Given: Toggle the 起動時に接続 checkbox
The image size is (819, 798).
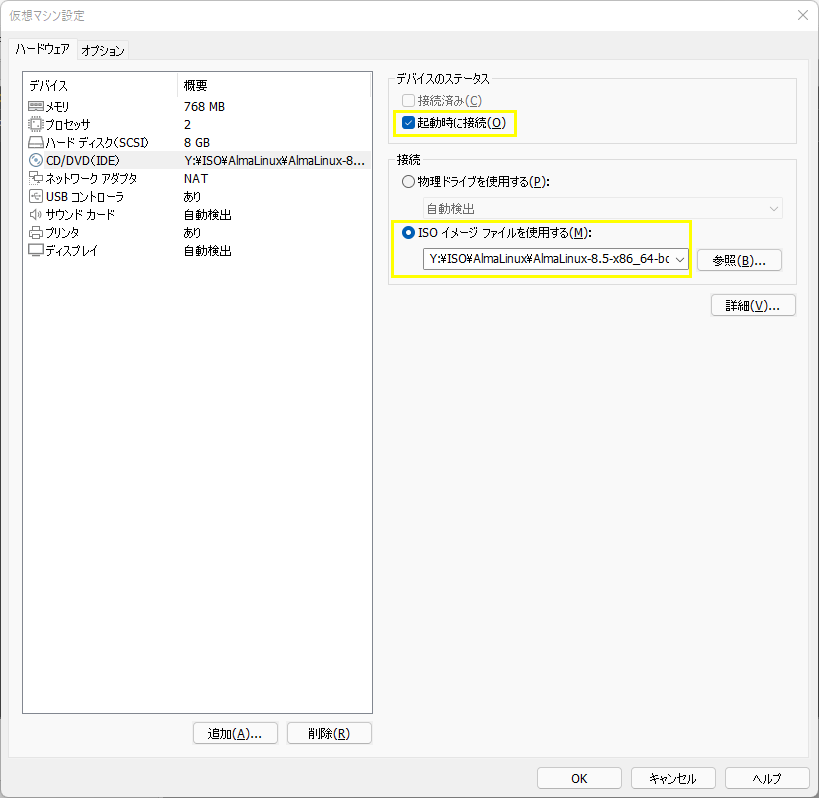Looking at the screenshot, I should 408,123.
